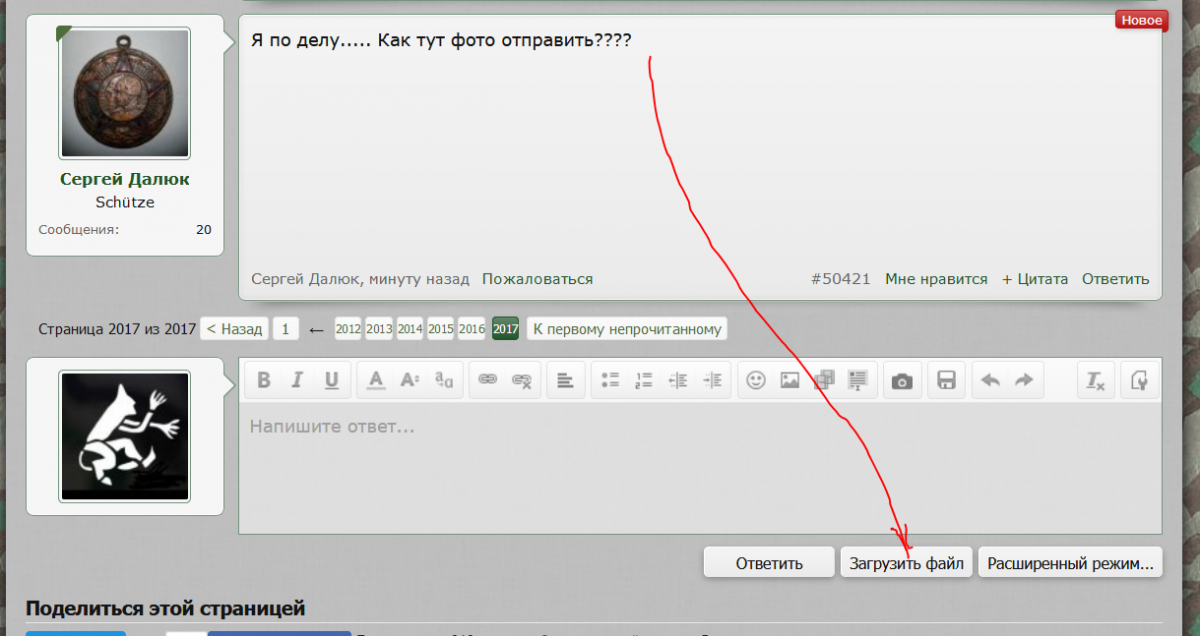The image size is (1200, 636).
Task: Open 'Расширенный режим...' editor
Action: pos(1070,563)
